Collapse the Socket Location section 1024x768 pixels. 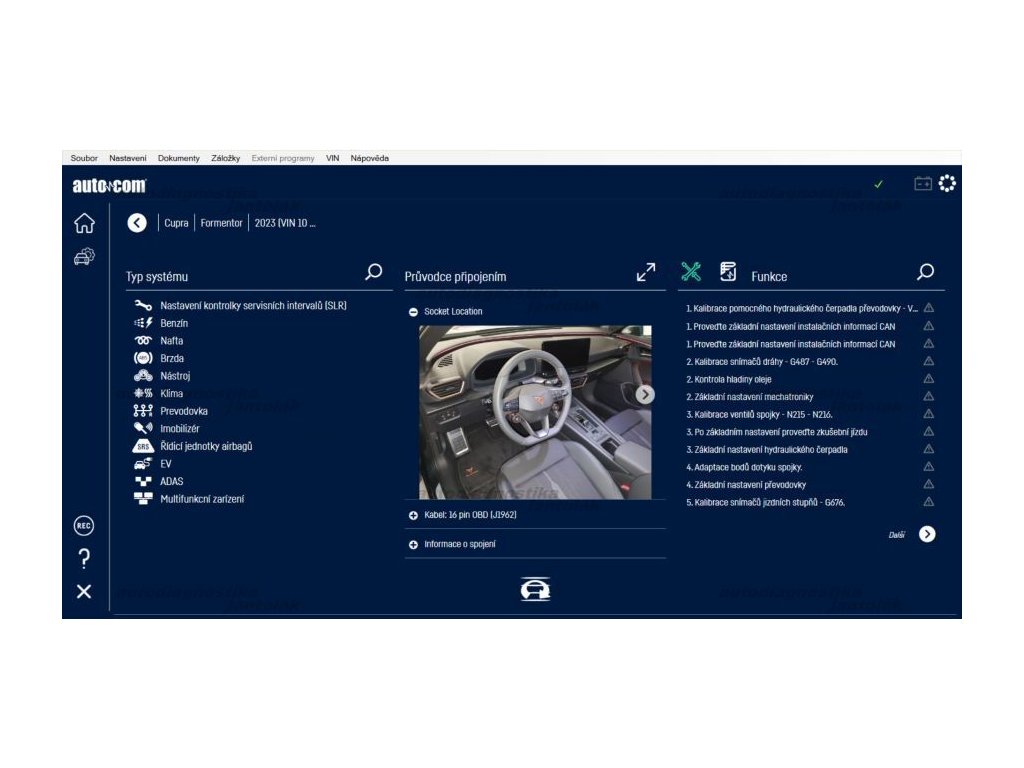pyautogui.click(x=413, y=312)
